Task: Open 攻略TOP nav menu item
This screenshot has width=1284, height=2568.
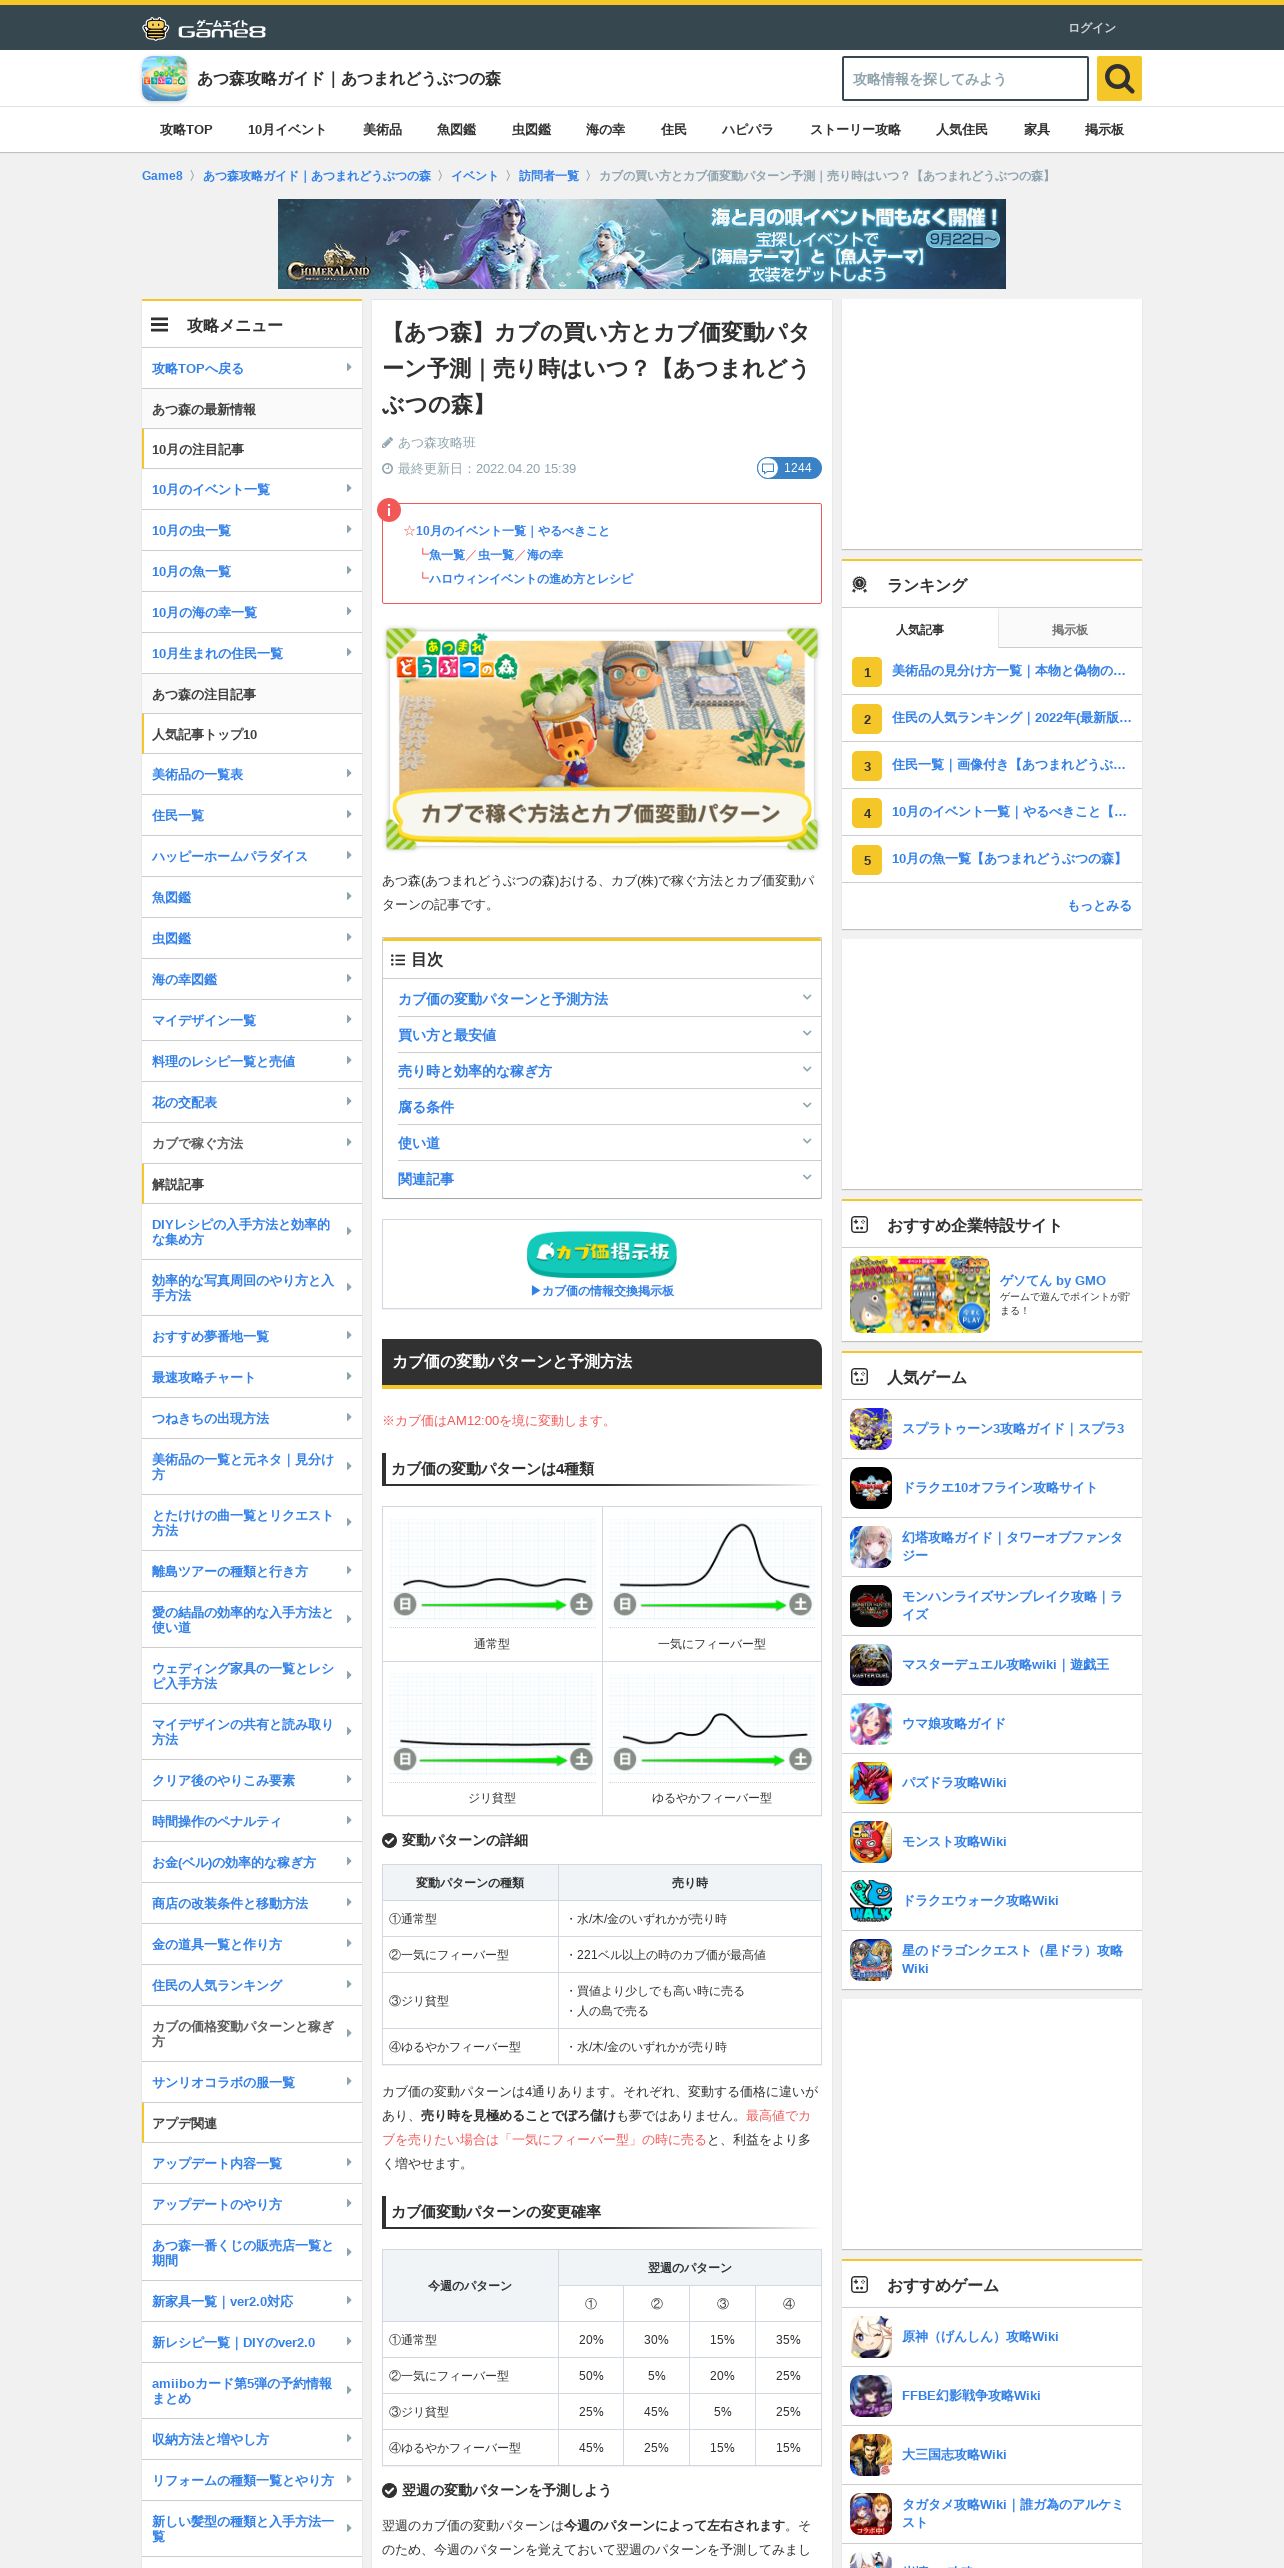Action: (186, 130)
